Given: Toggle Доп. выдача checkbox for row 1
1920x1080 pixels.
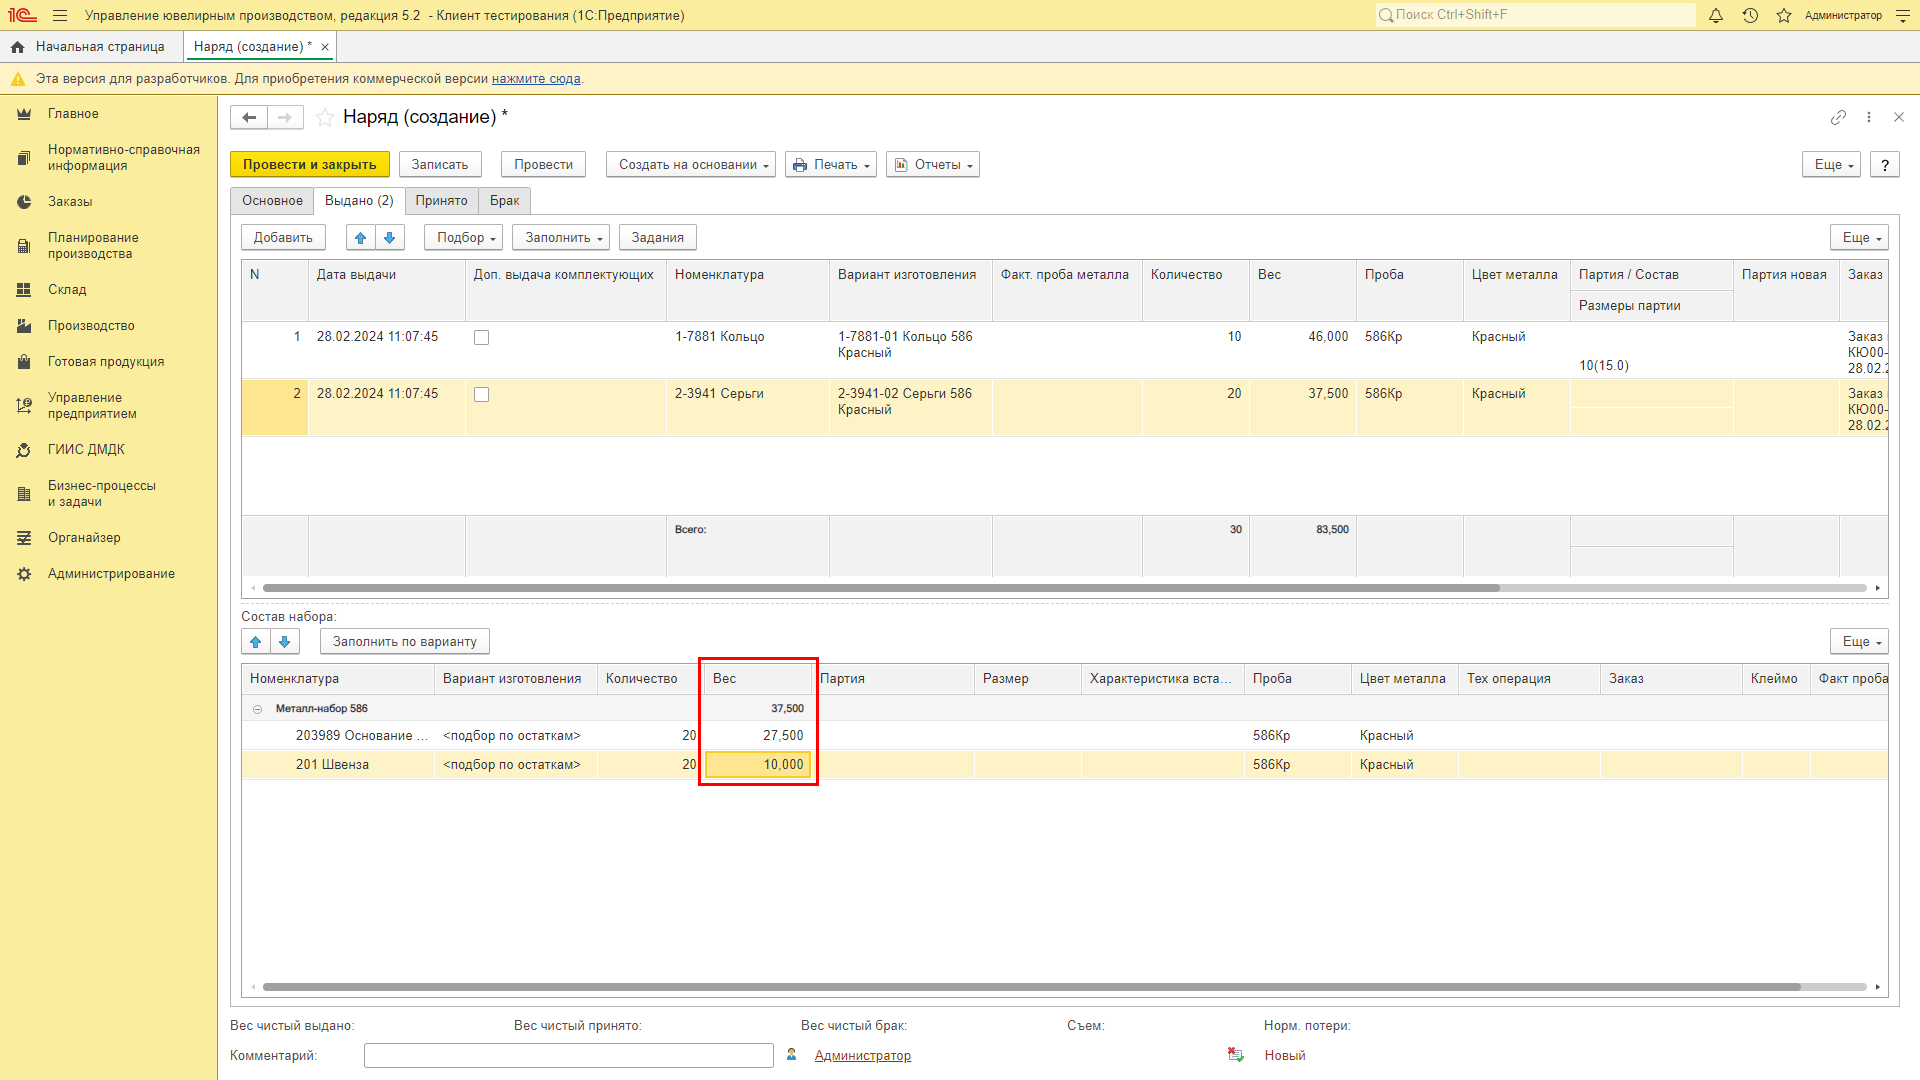Looking at the screenshot, I should 482,338.
